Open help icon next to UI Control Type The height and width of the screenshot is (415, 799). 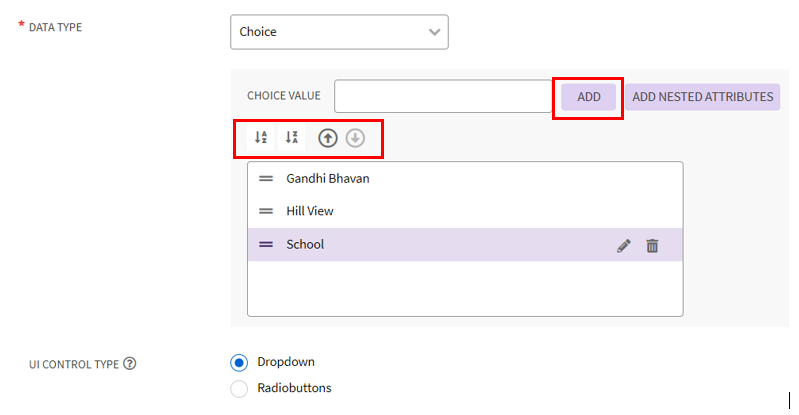click(x=129, y=364)
